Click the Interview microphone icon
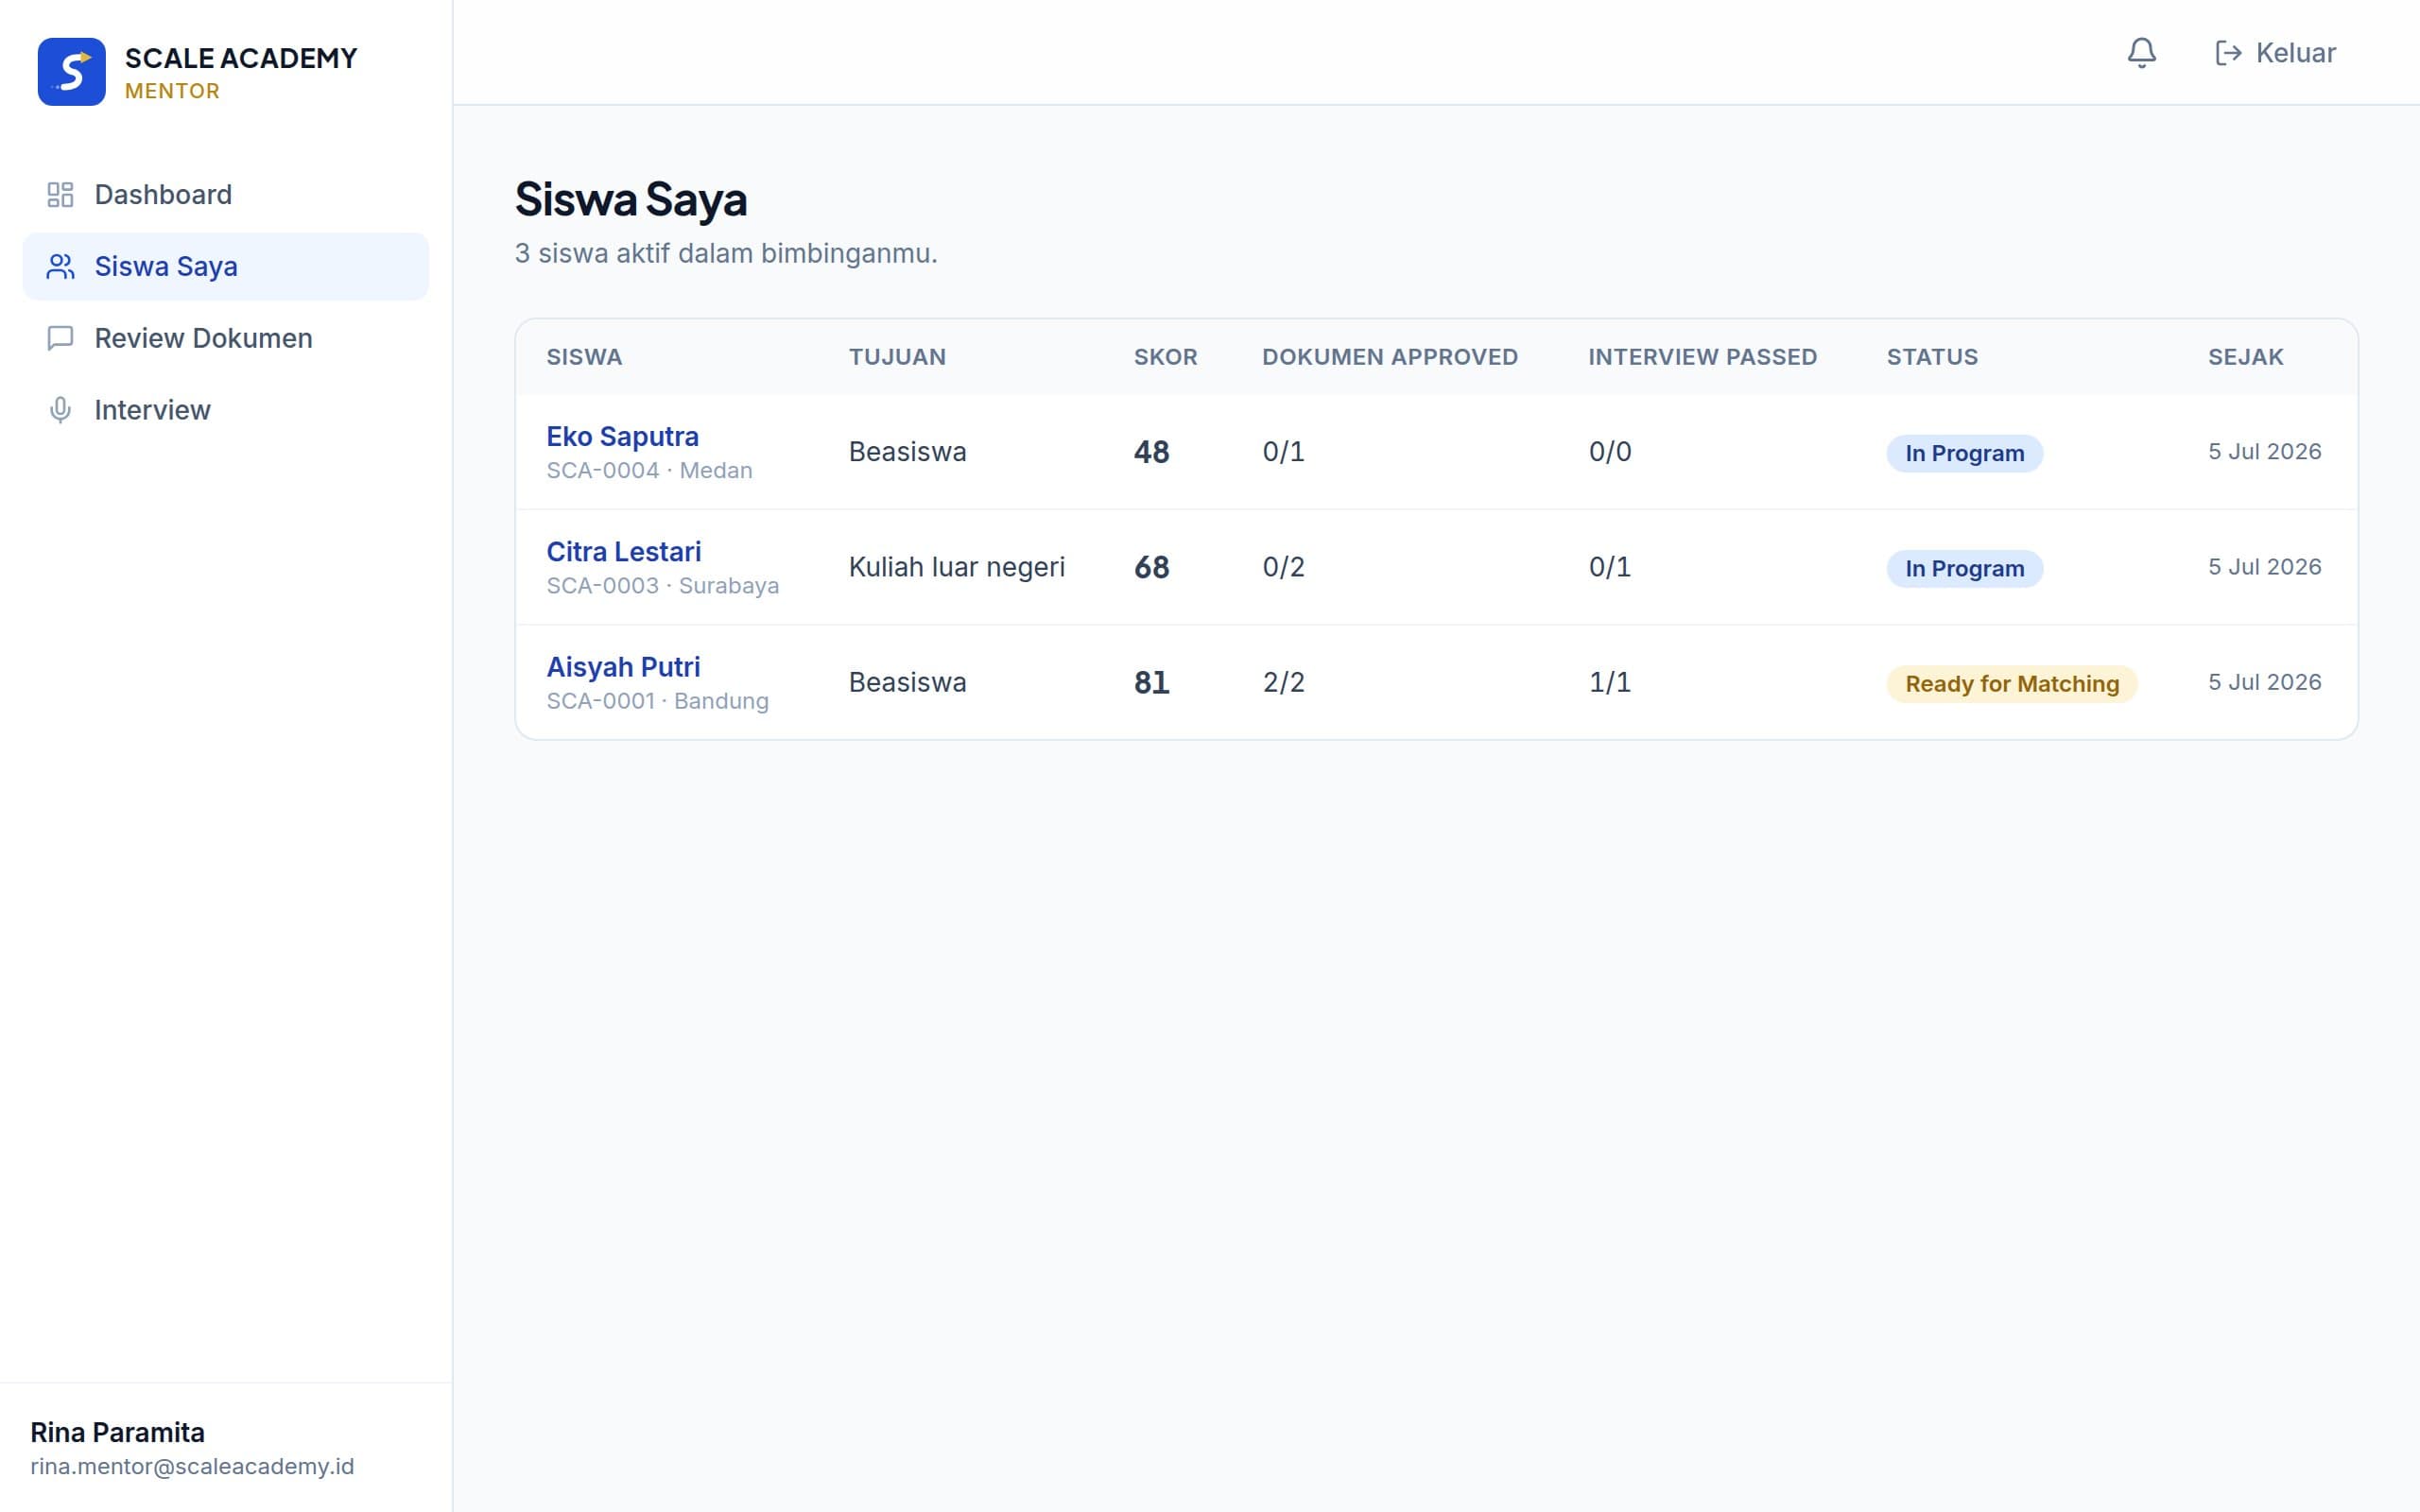 point(60,410)
